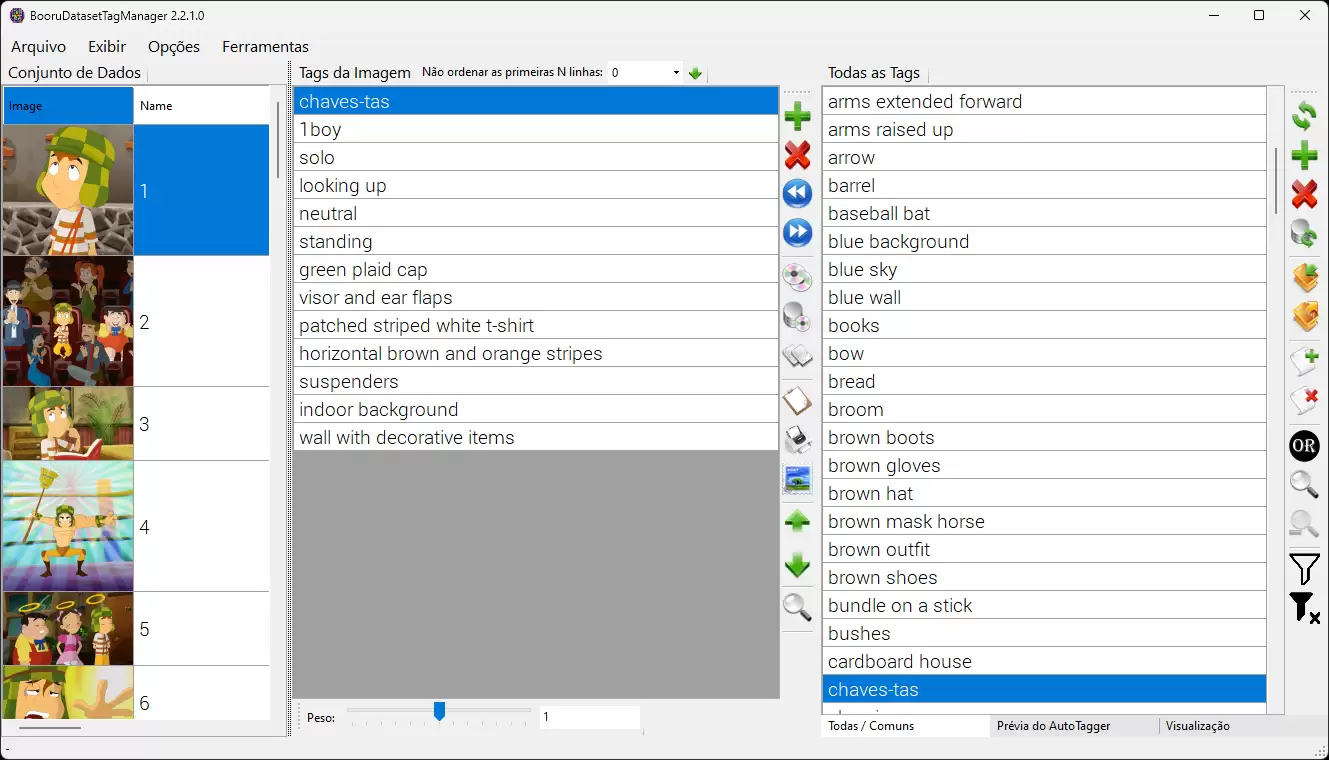Open the Ferramentas menu
The width and height of the screenshot is (1329, 760).
265,47
